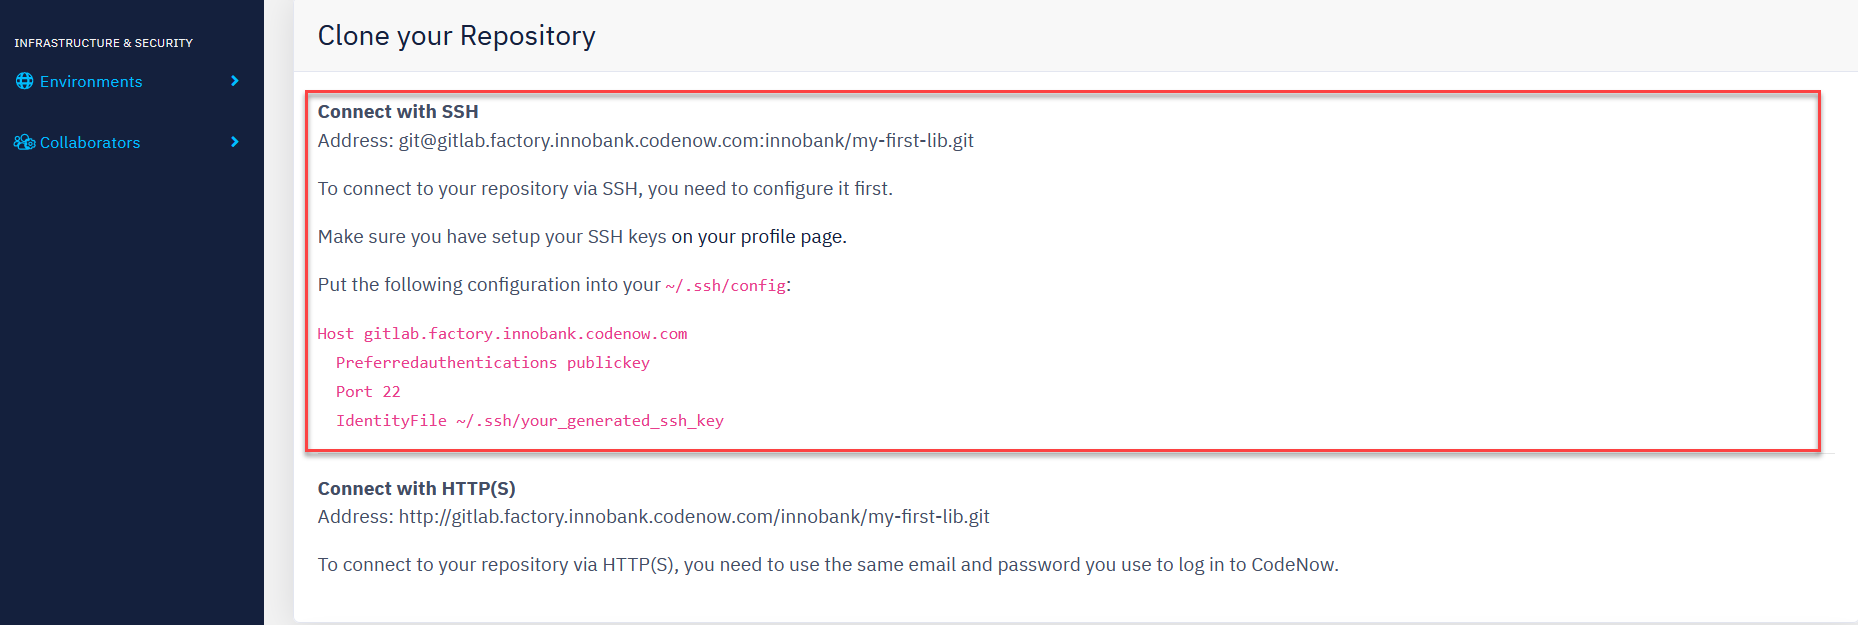Click the SSH address git@gitlab text

(x=686, y=141)
